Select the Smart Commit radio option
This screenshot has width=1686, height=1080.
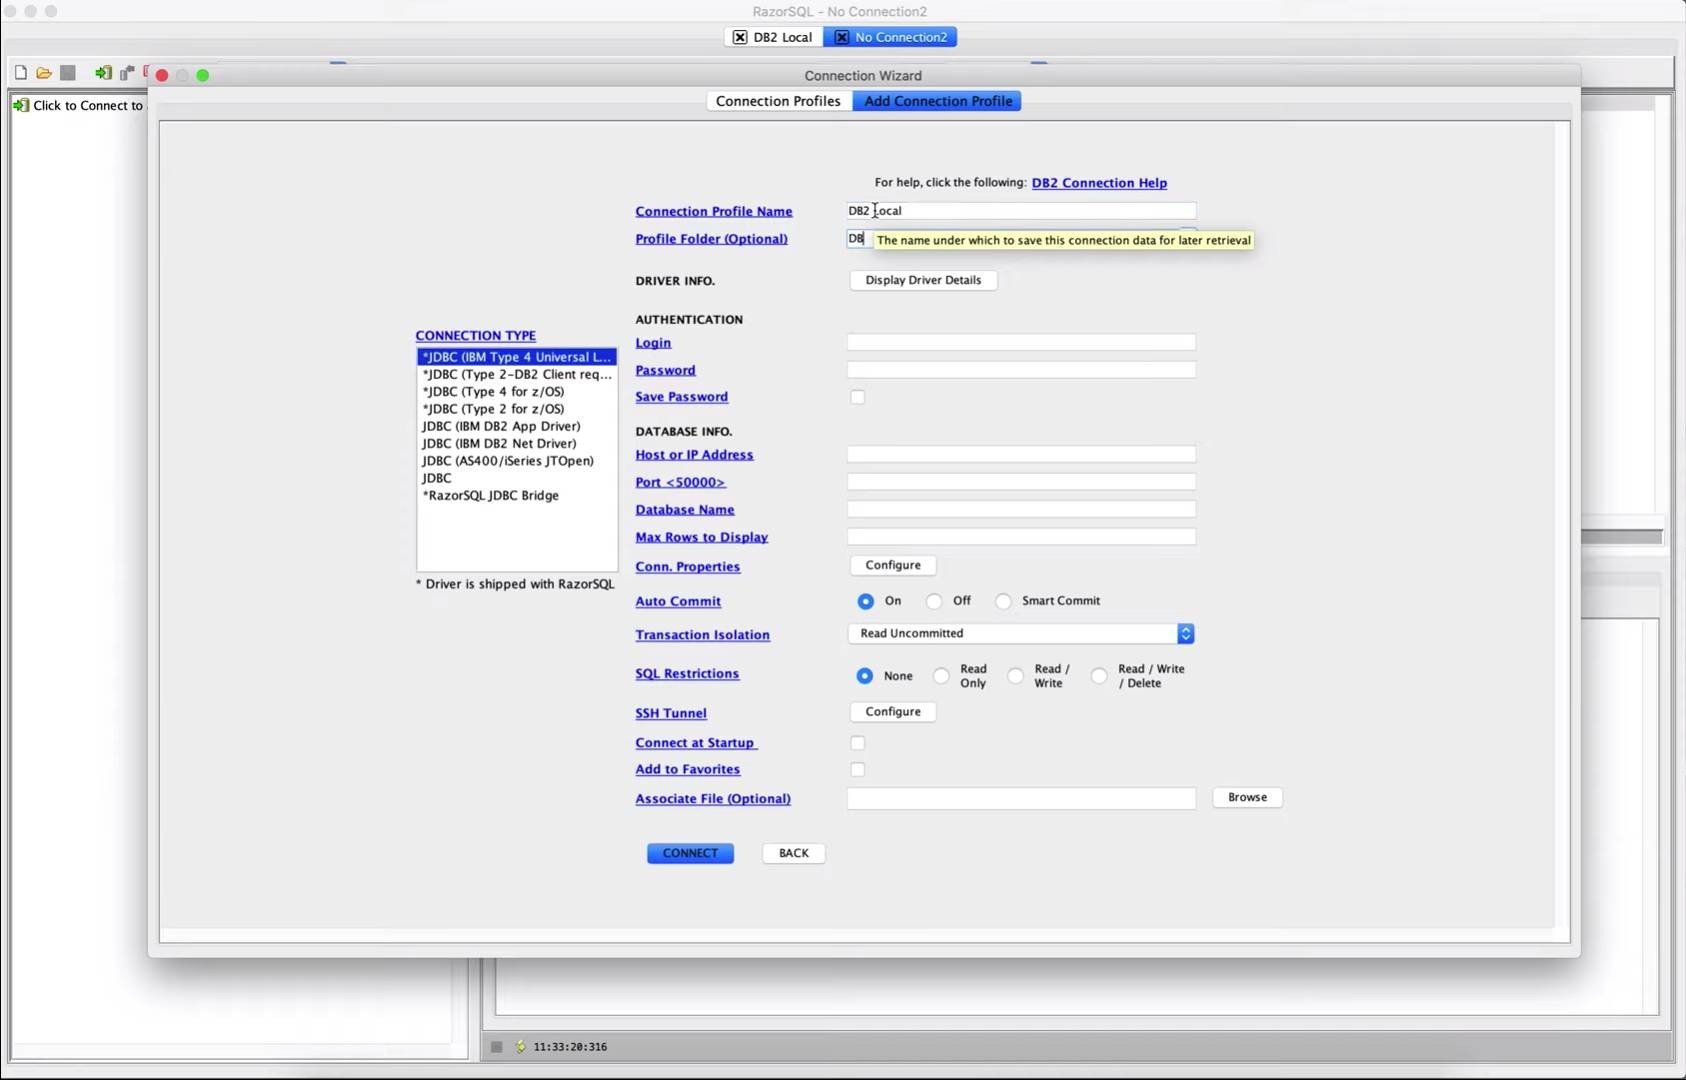click(x=1003, y=601)
